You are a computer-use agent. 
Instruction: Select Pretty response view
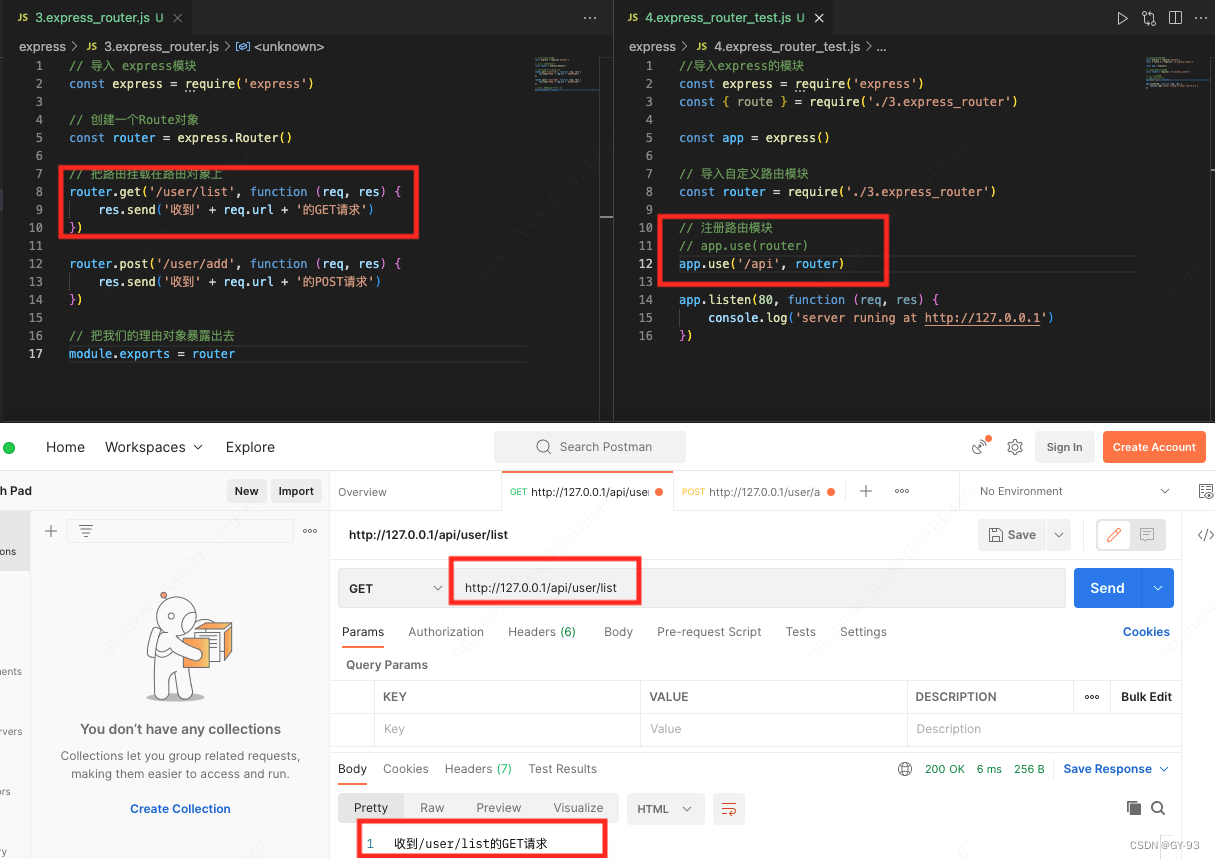(370, 808)
